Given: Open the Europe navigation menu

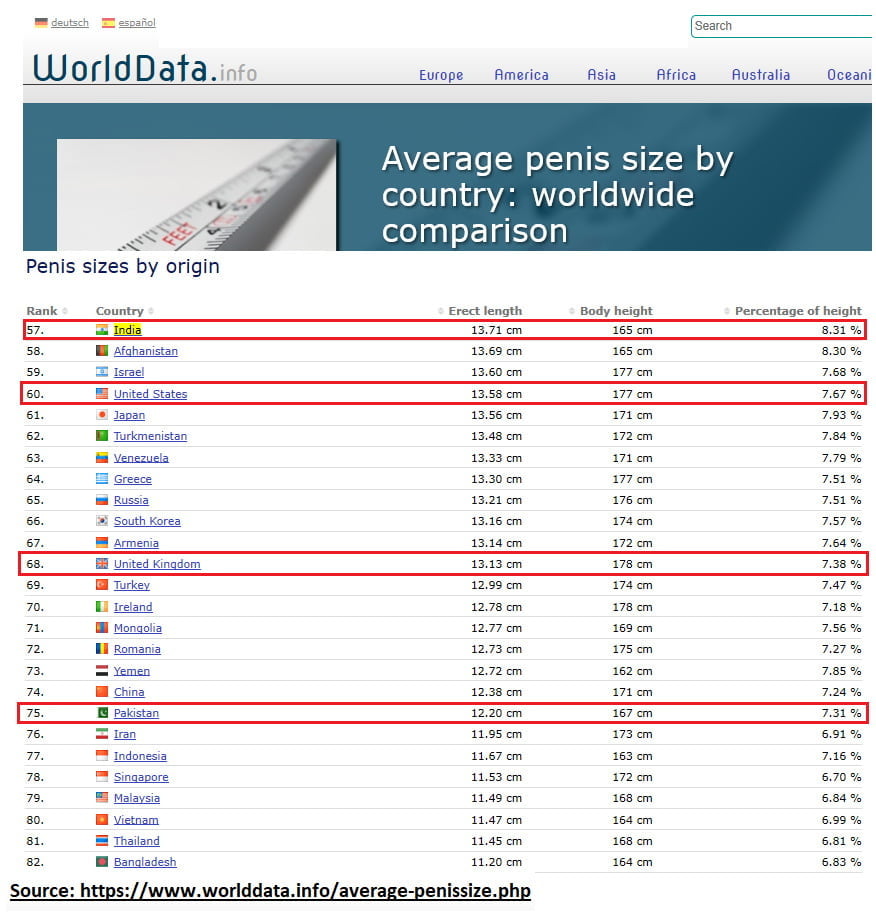Looking at the screenshot, I should click(x=441, y=75).
